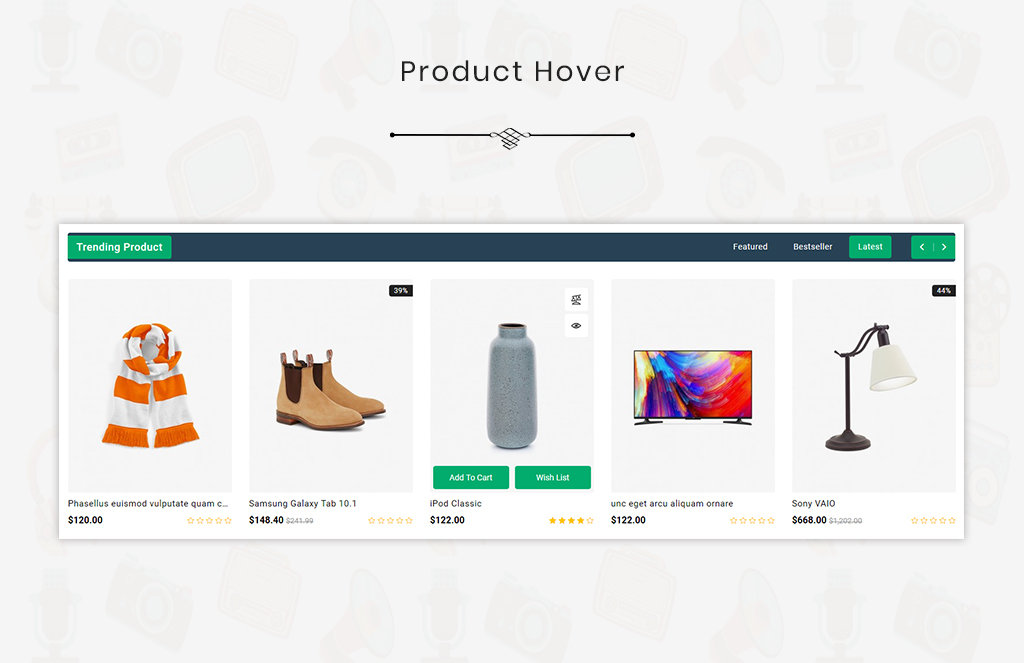Click the compare scales icon on vase
1024x663 pixels.
pos(576,300)
